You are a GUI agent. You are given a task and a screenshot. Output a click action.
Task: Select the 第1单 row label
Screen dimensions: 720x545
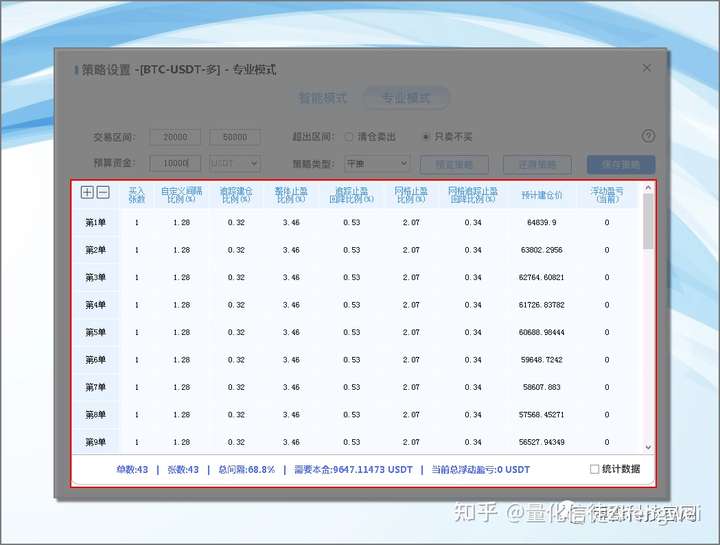click(x=96, y=223)
